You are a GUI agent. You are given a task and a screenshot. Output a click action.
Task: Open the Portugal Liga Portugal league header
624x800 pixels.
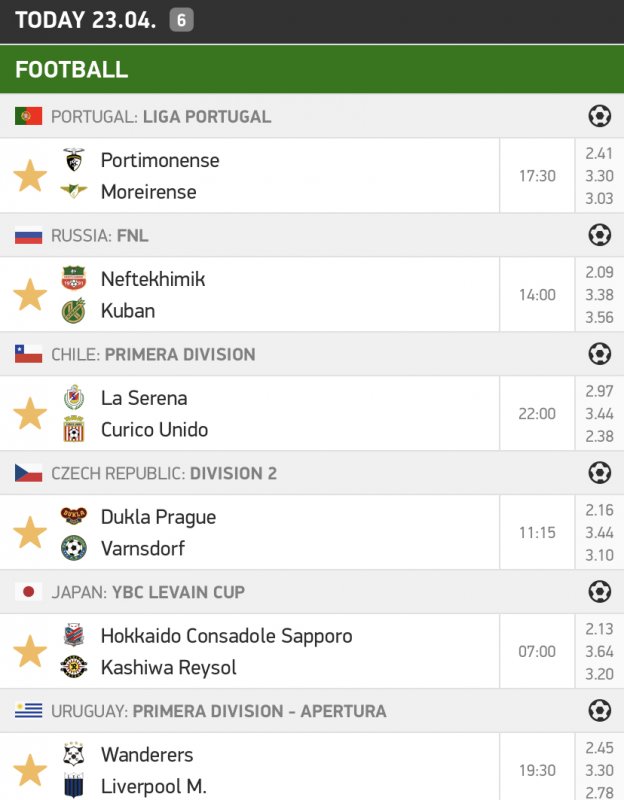161,116
